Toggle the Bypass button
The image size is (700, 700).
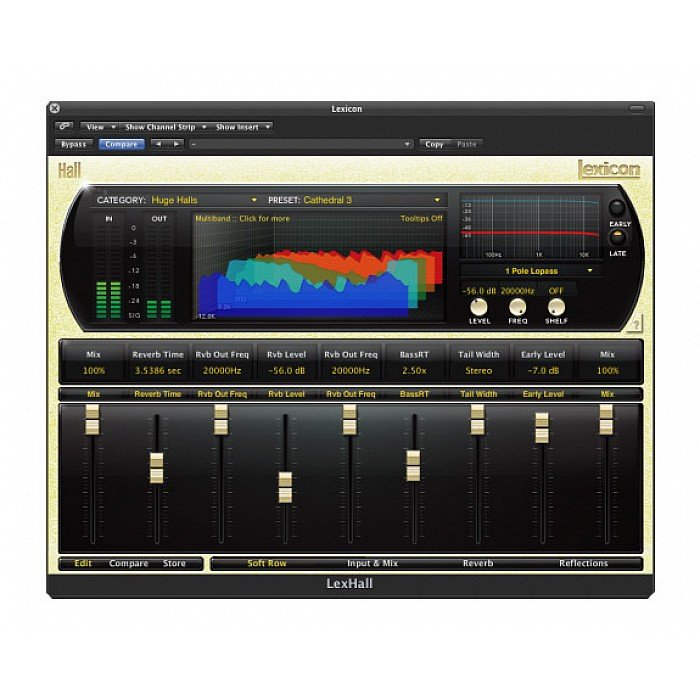pyautogui.click(x=74, y=144)
